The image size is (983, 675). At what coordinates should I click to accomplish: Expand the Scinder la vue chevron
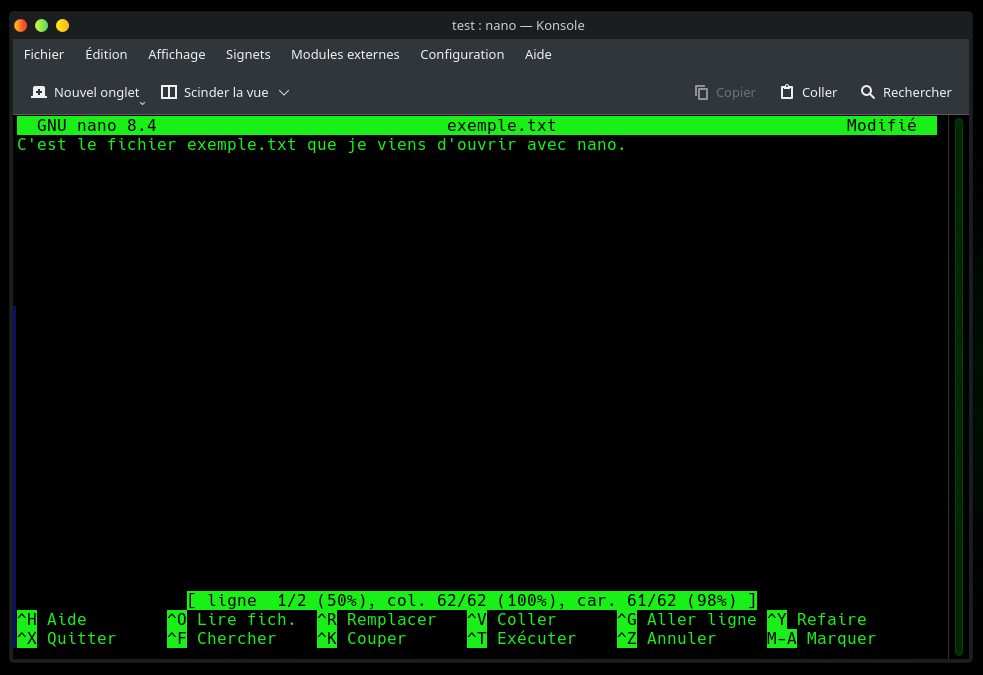(284, 92)
